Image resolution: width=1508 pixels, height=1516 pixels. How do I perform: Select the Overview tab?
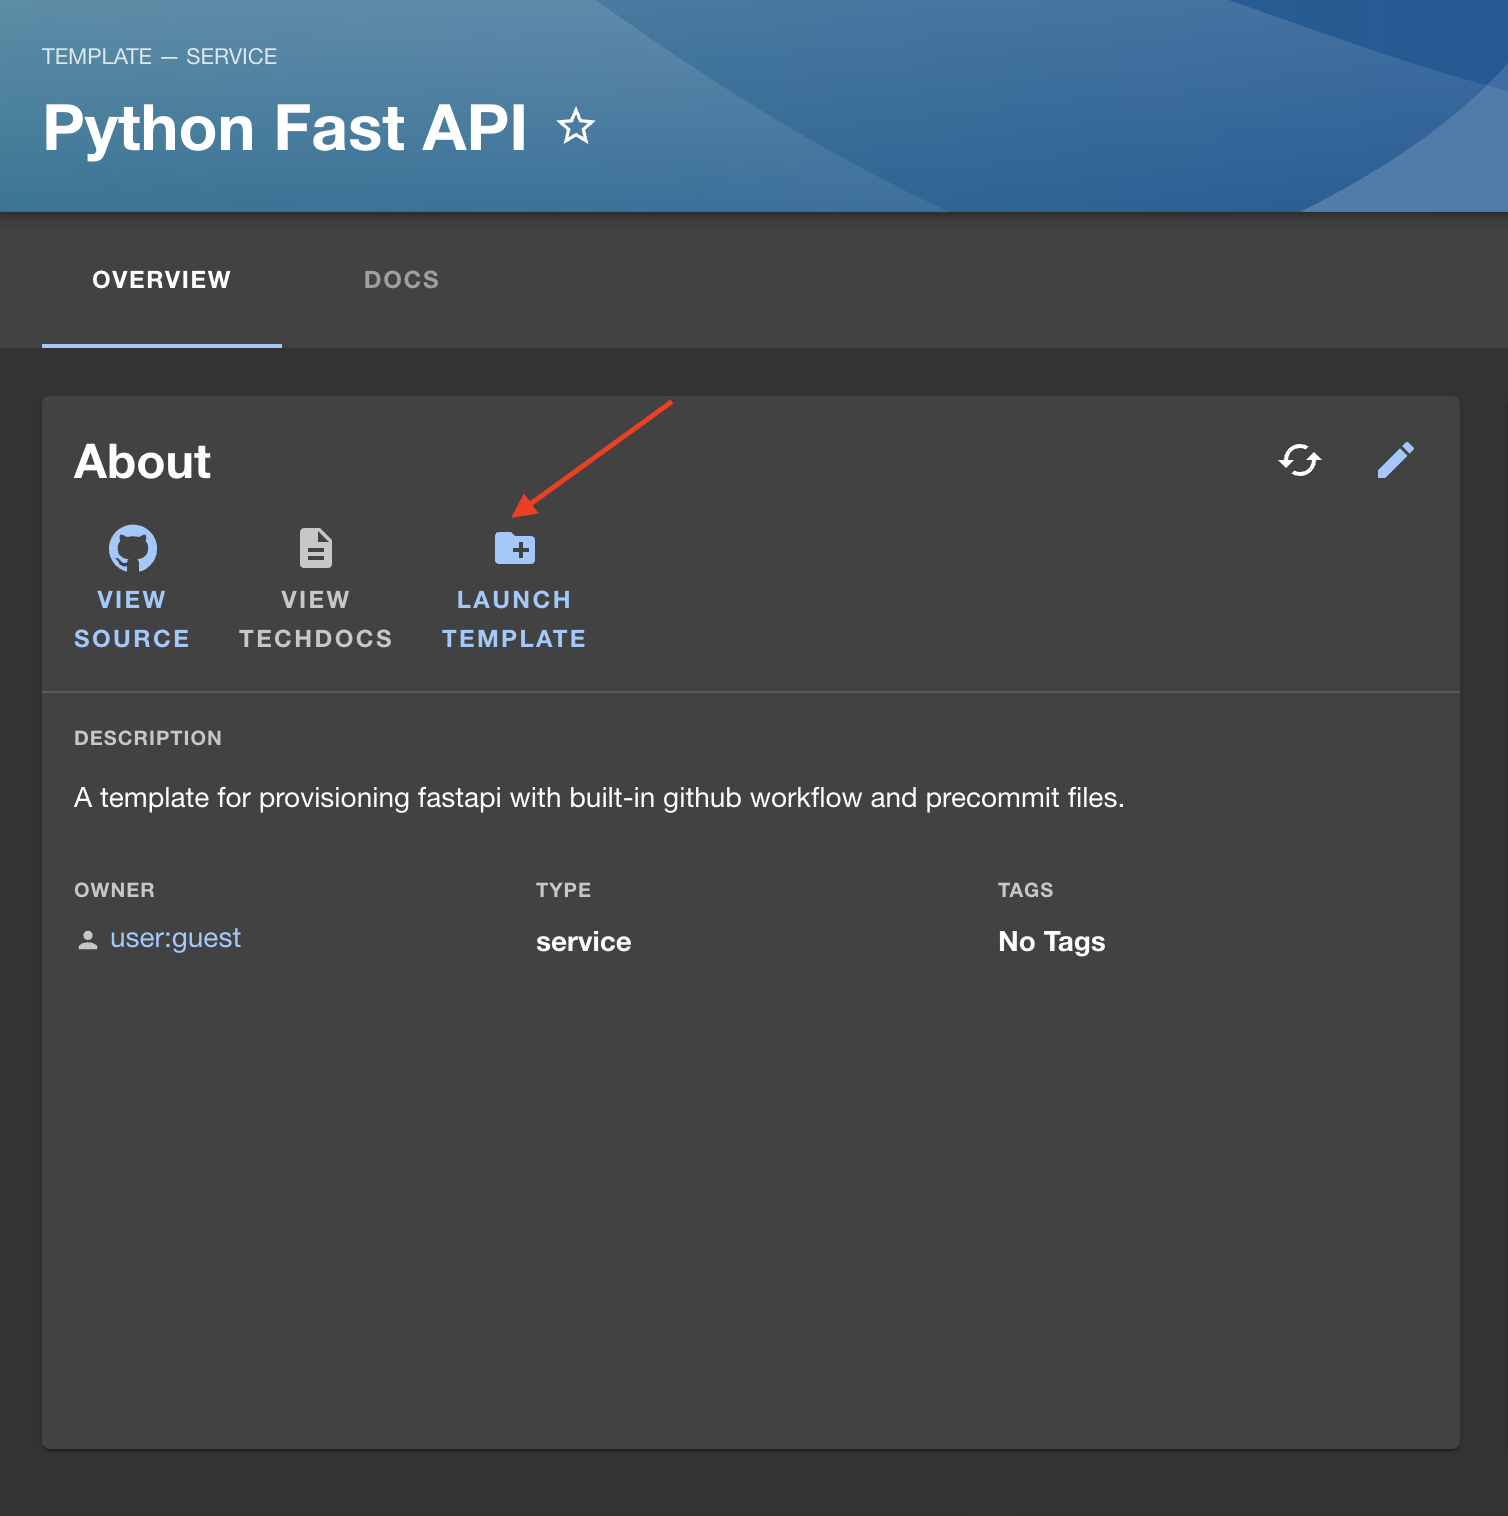(161, 280)
